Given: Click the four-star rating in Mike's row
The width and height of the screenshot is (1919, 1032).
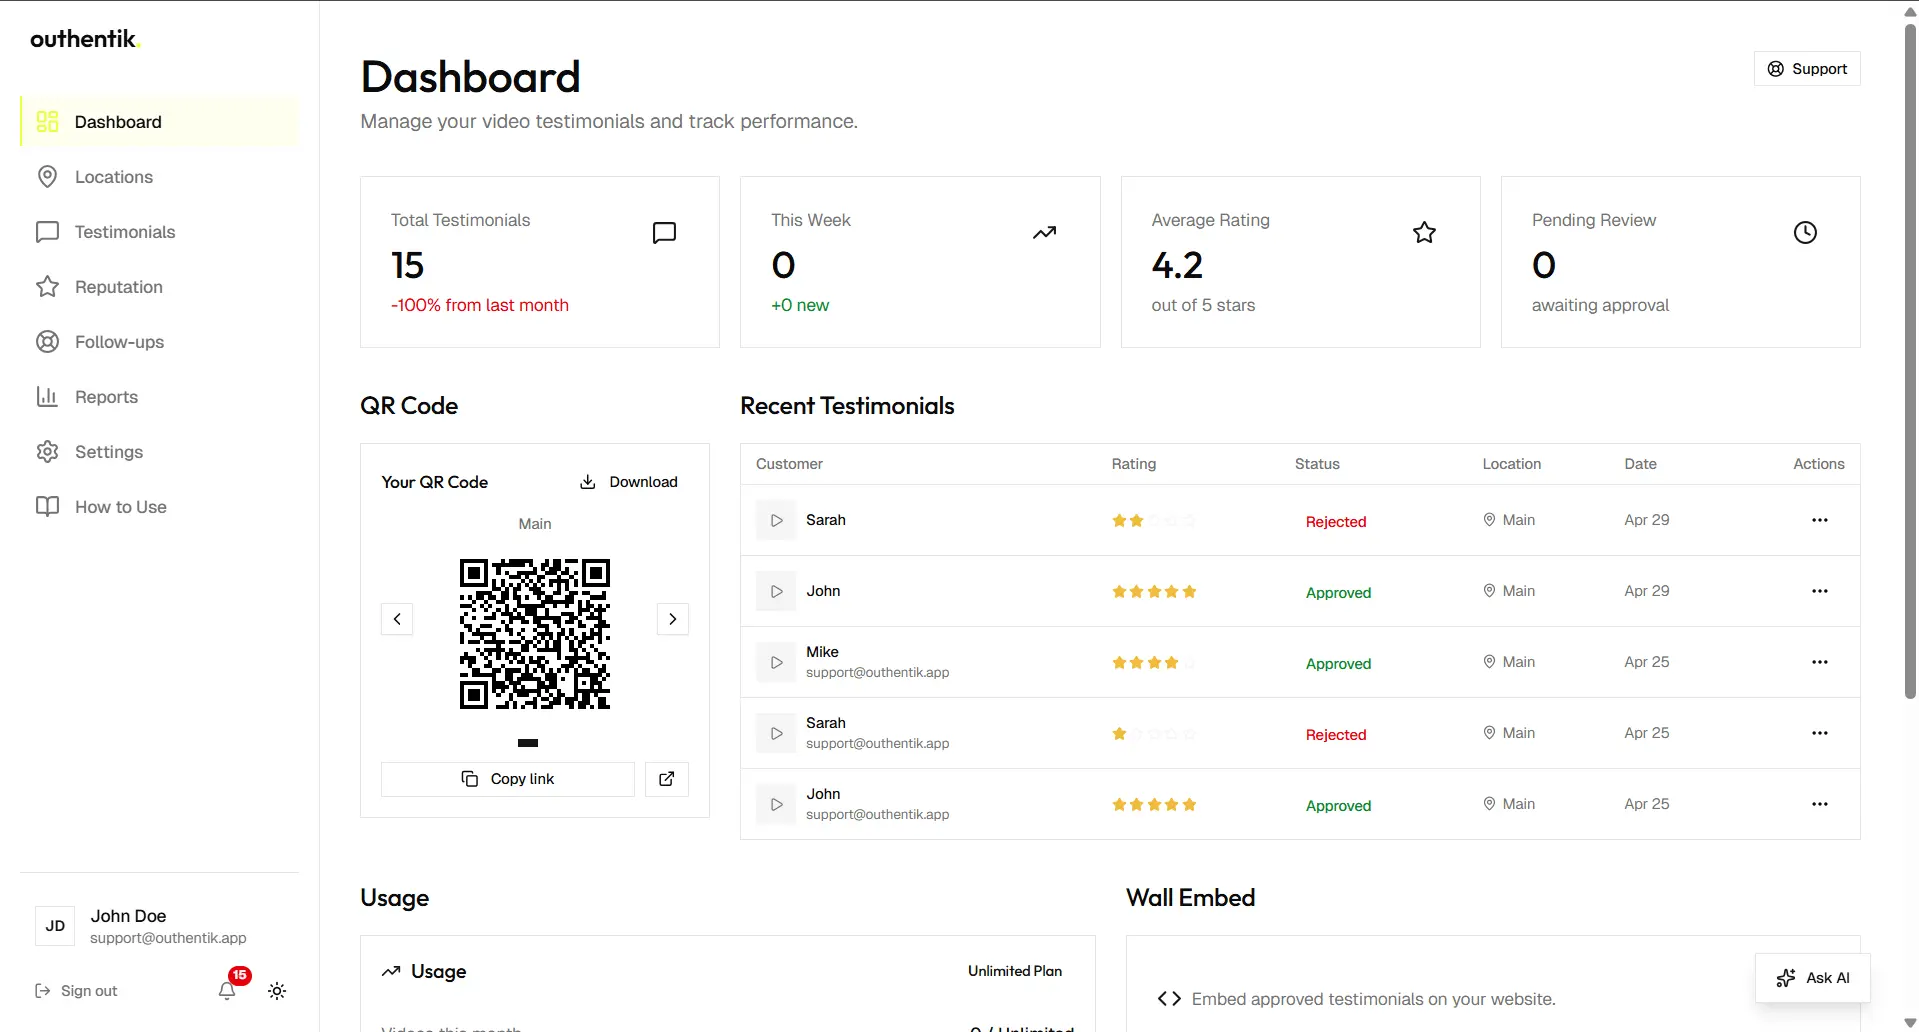Looking at the screenshot, I should click(x=1154, y=663).
